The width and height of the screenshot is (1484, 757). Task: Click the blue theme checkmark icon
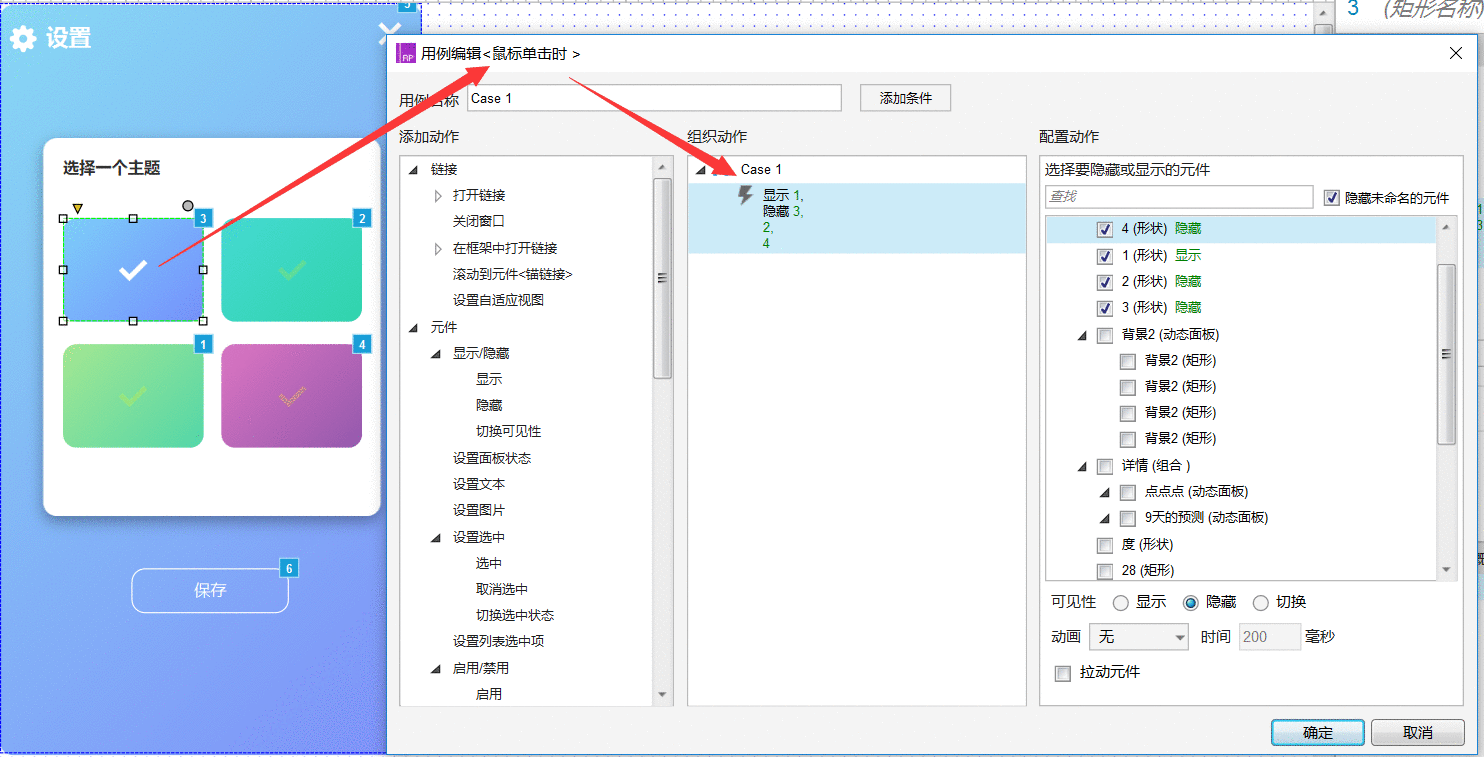tap(133, 270)
